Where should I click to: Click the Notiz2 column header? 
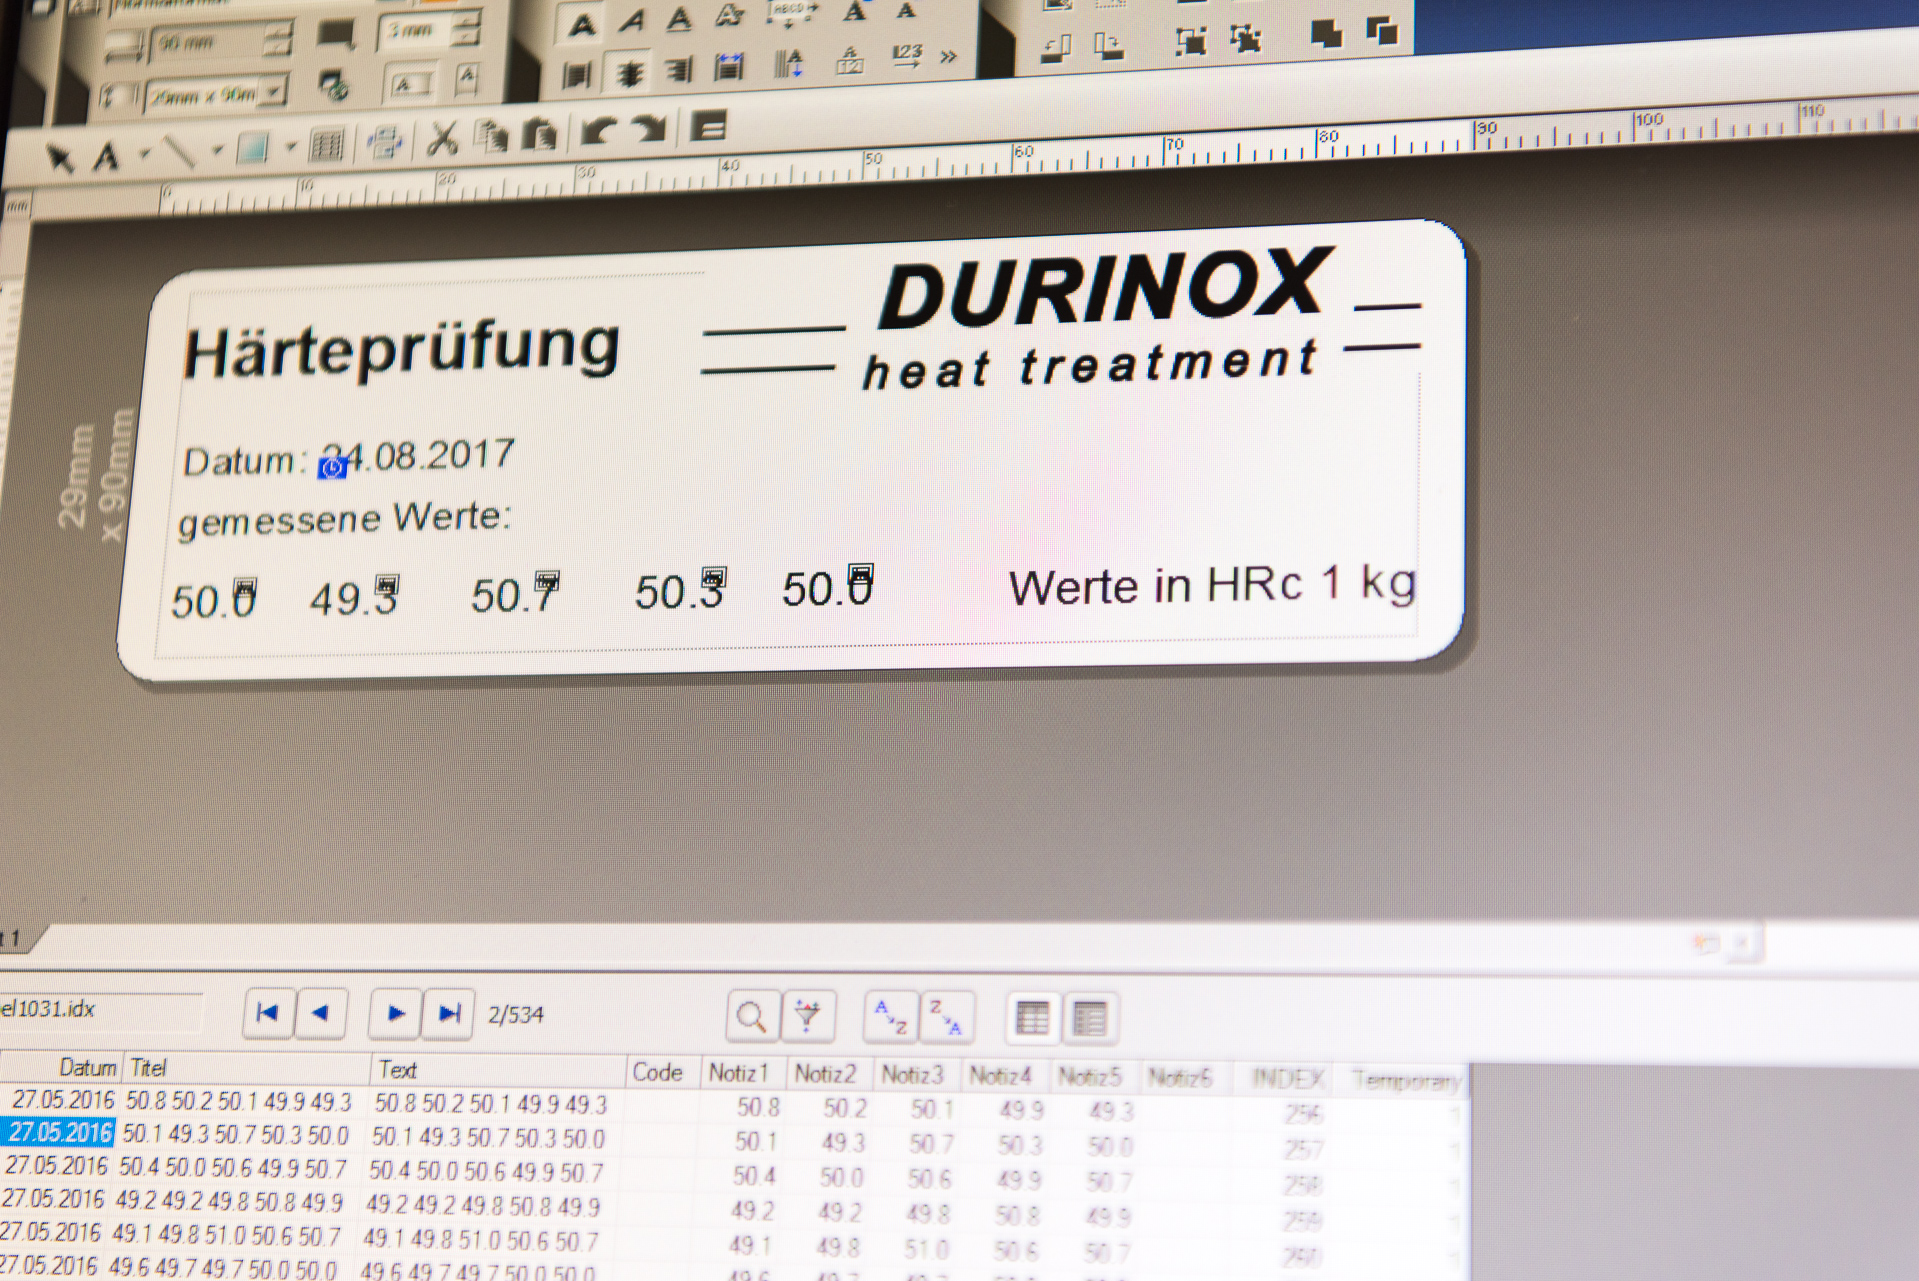(830, 1074)
